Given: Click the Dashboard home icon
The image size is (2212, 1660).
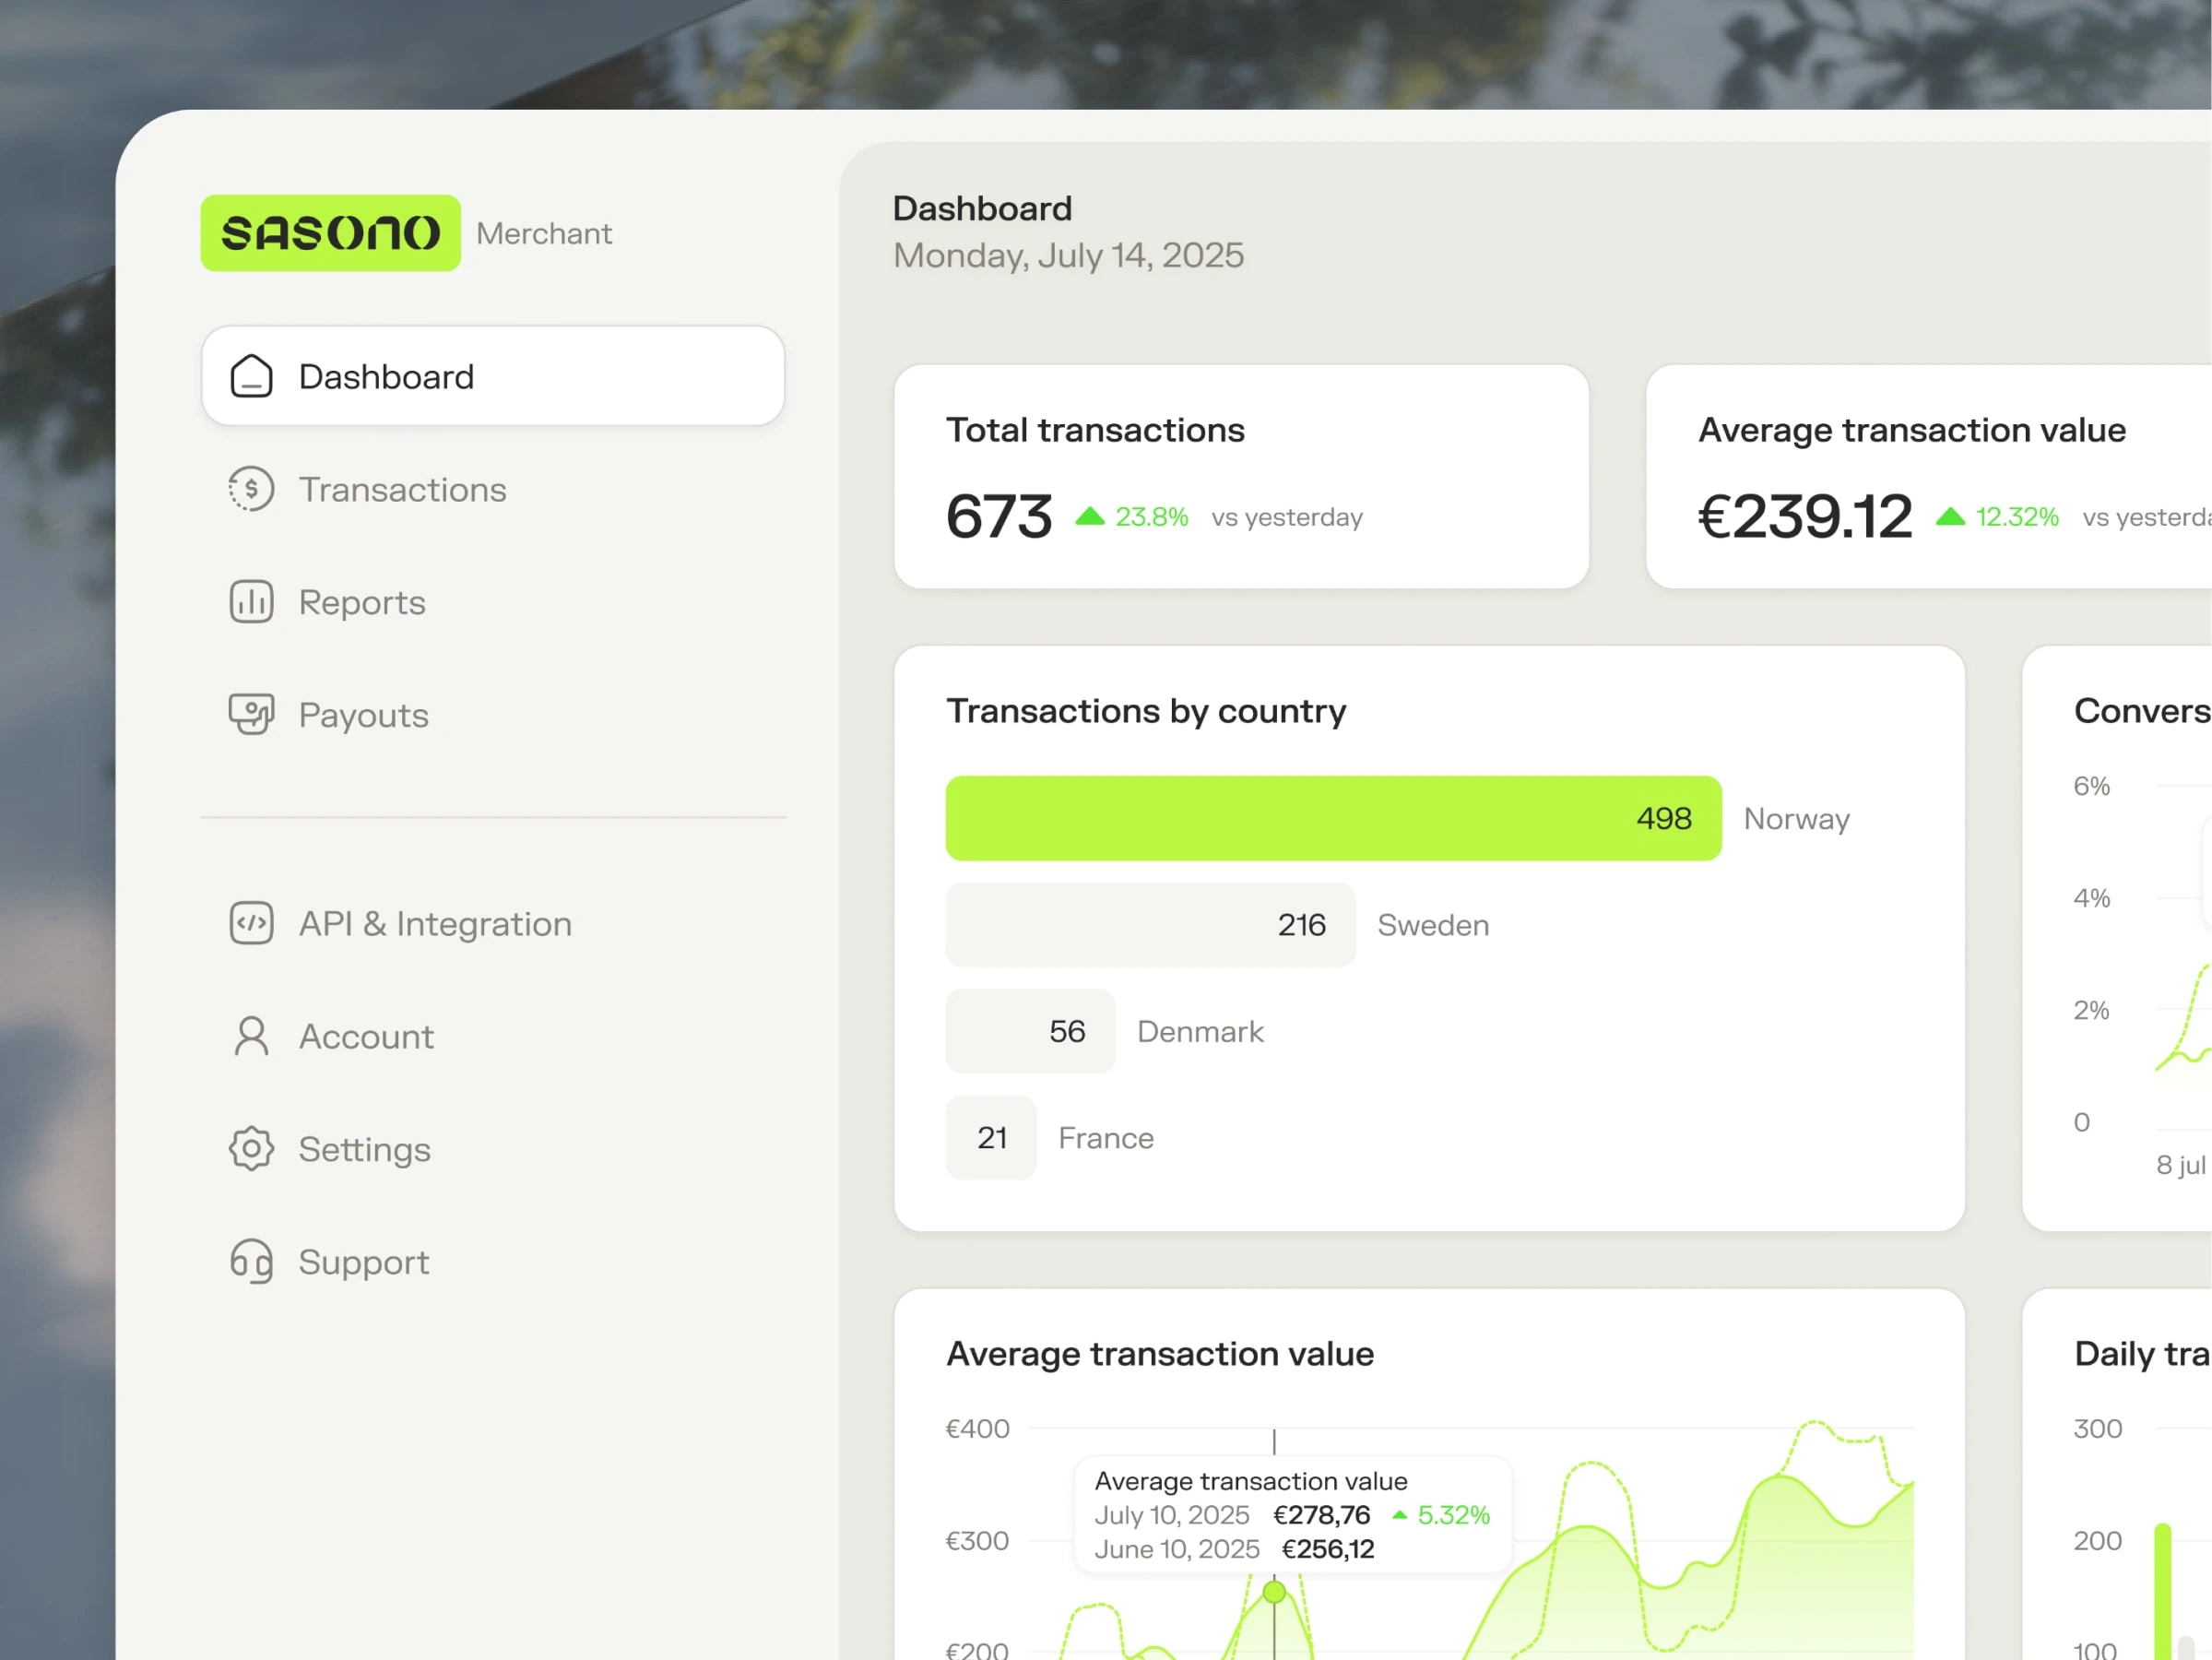Looking at the screenshot, I should tap(251, 377).
